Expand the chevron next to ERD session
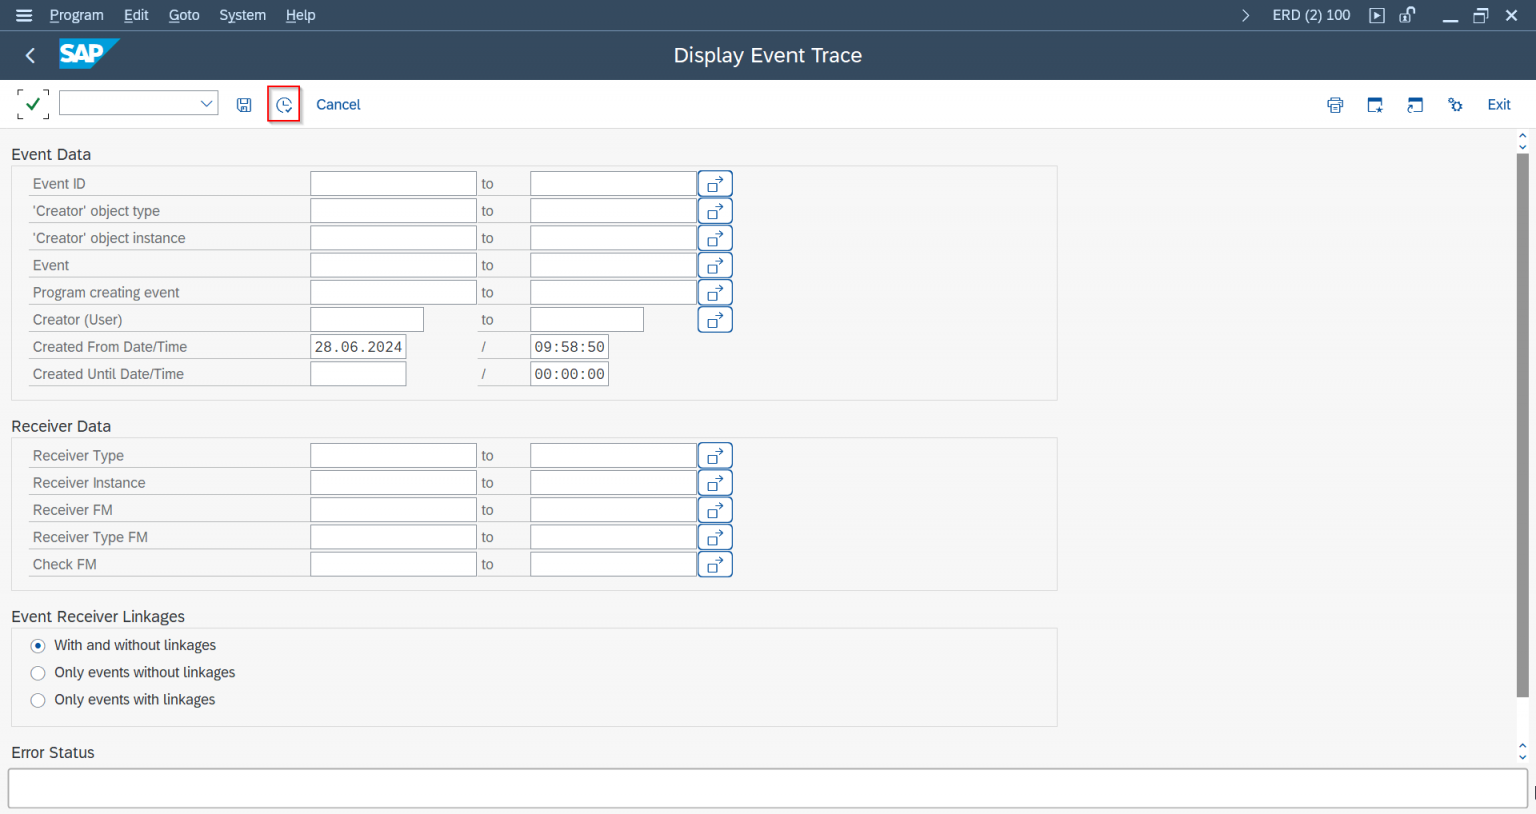The image size is (1536, 814). point(1245,15)
